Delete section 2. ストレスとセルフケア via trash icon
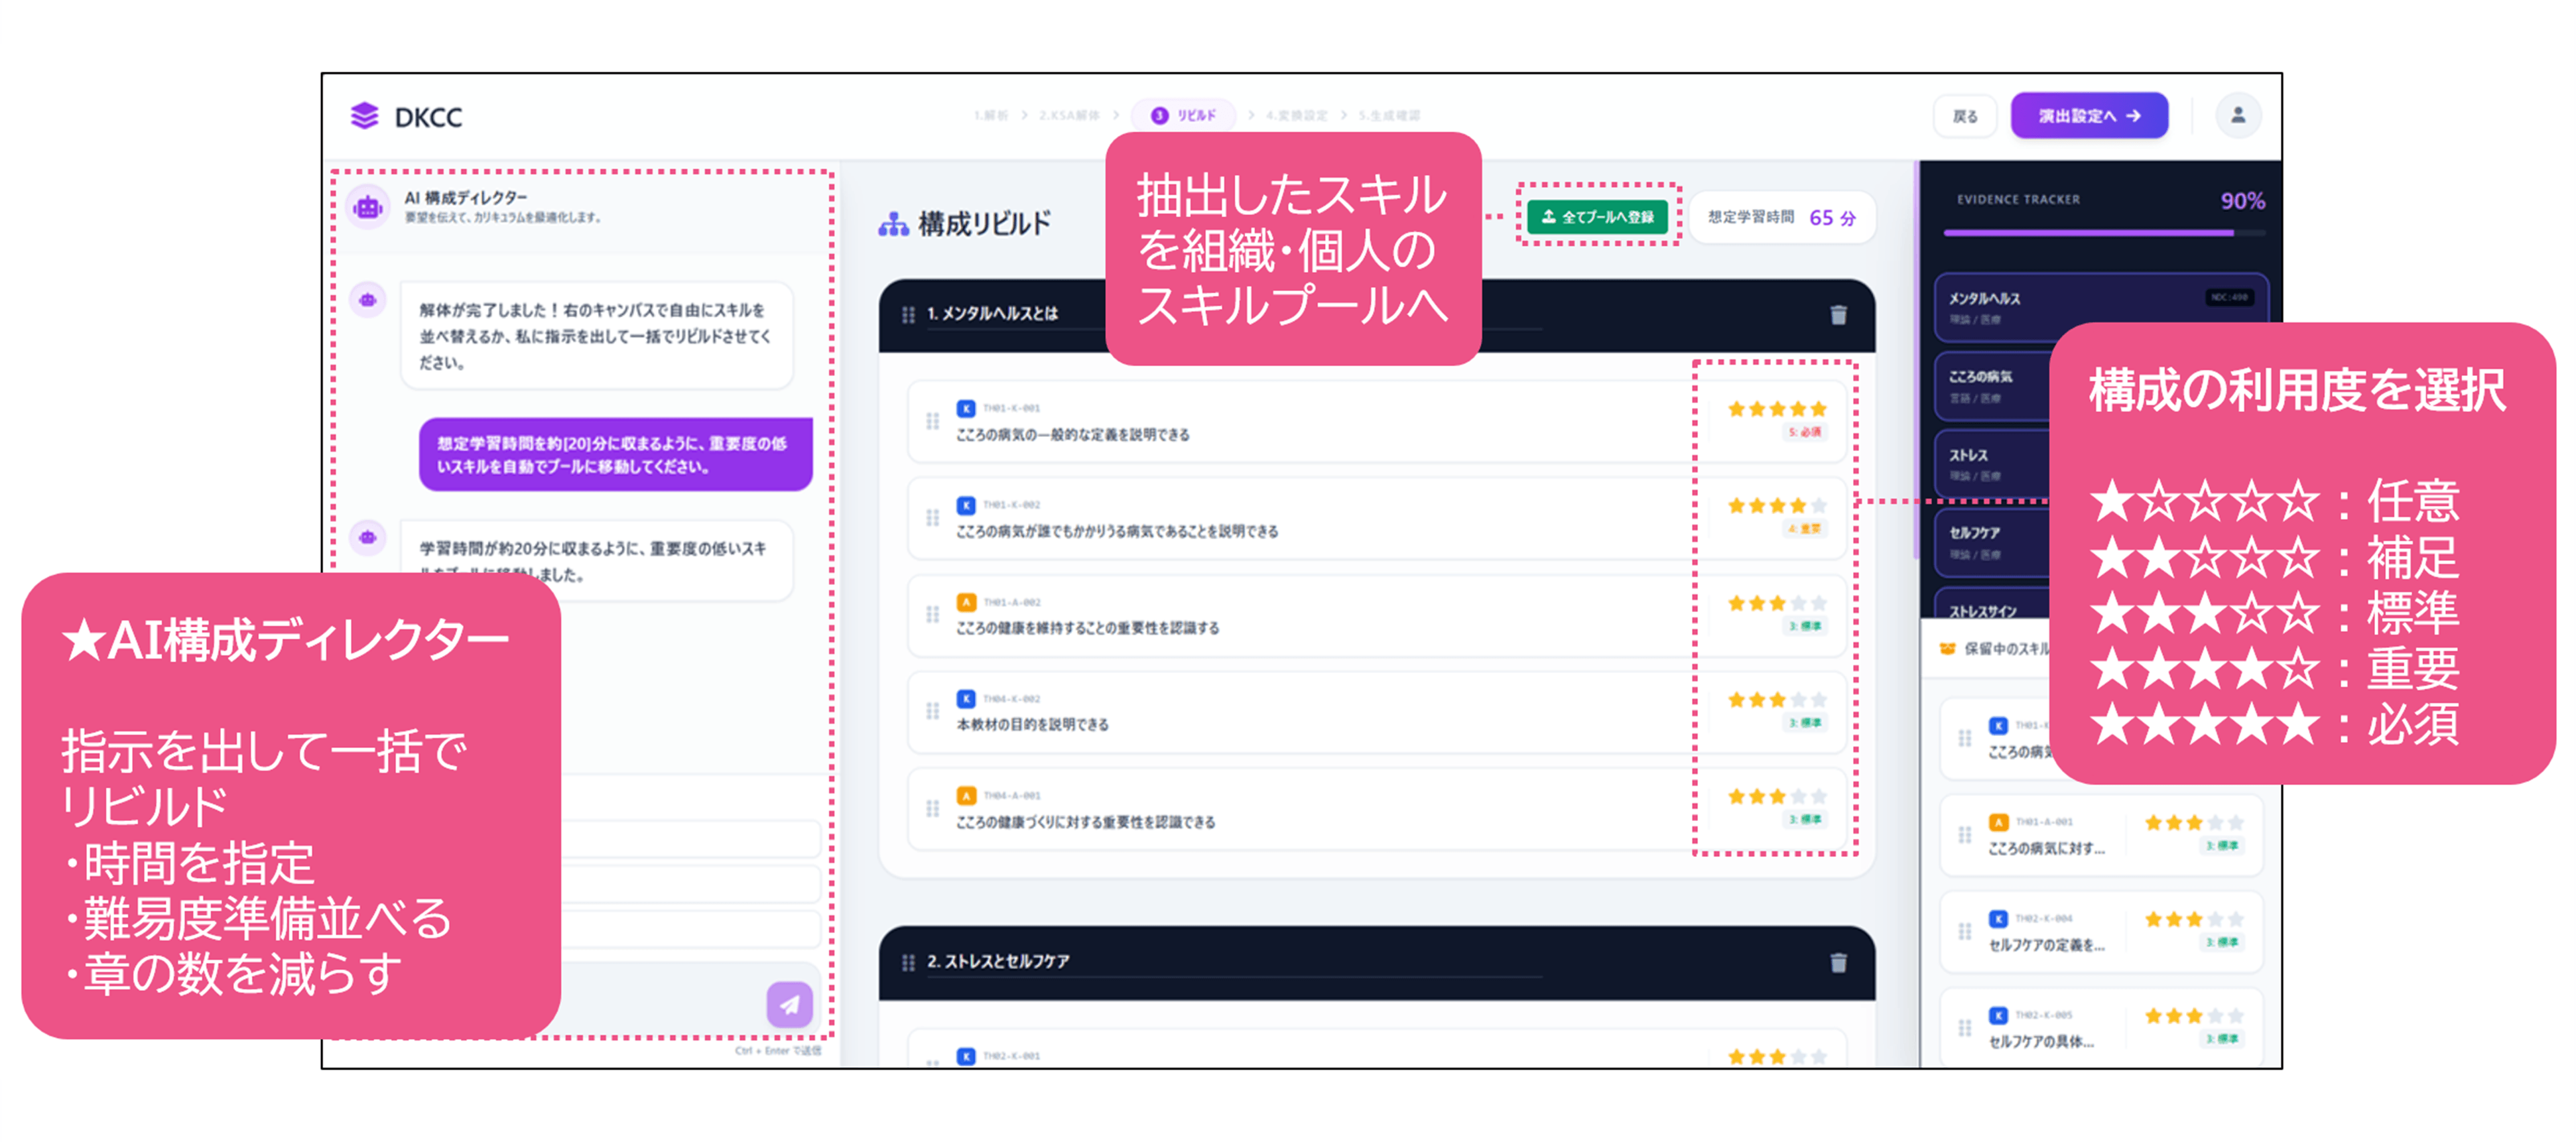The image size is (2576, 1142). pos(1838,962)
